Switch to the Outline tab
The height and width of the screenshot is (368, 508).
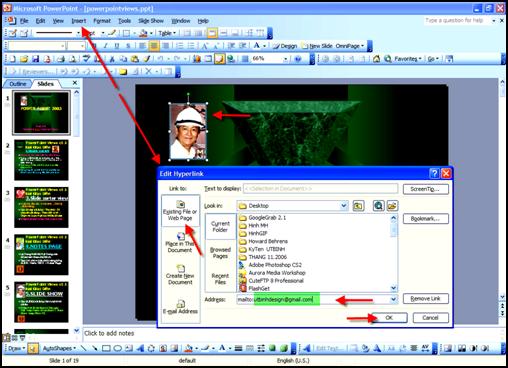(x=18, y=84)
